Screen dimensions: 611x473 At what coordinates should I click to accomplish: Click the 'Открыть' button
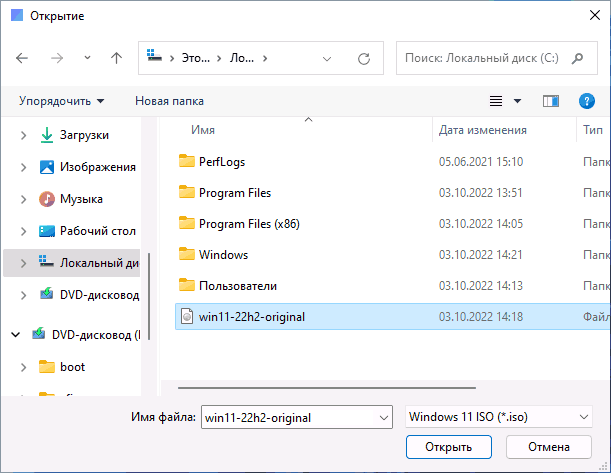point(449,447)
